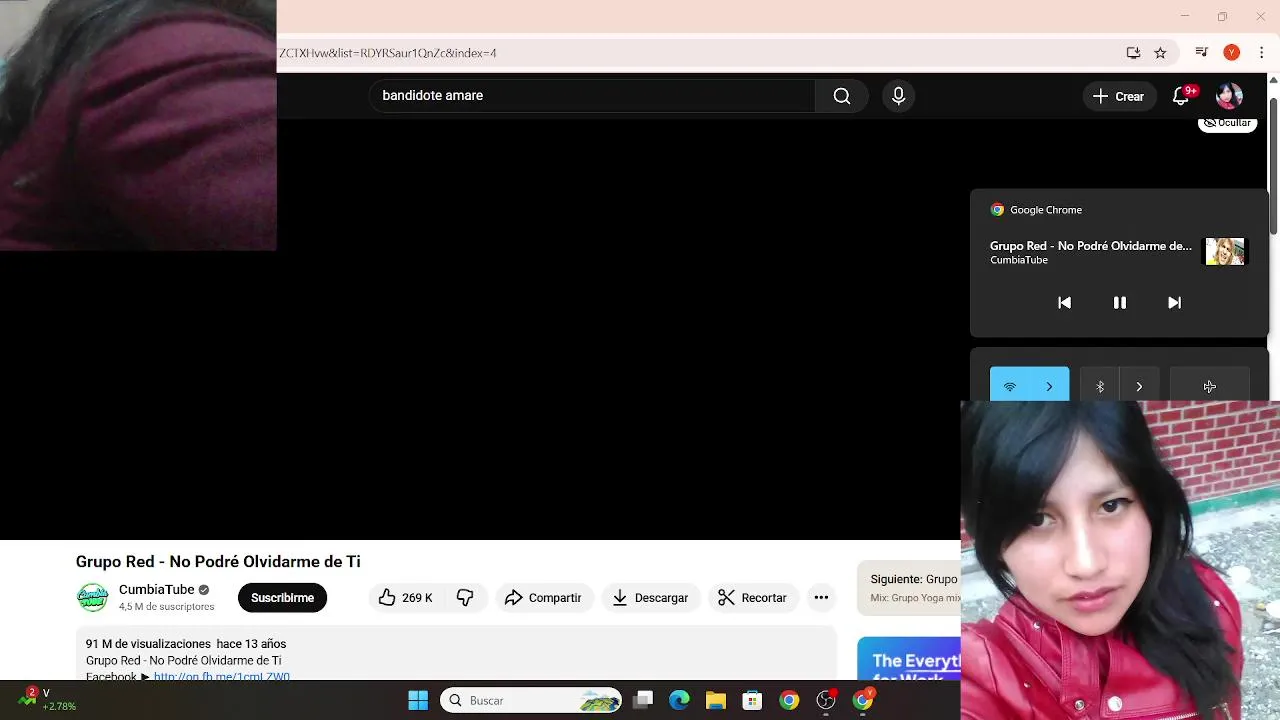Click the Google Chrome label in media panel
Screen dimensions: 1280x720
[x=1046, y=210]
